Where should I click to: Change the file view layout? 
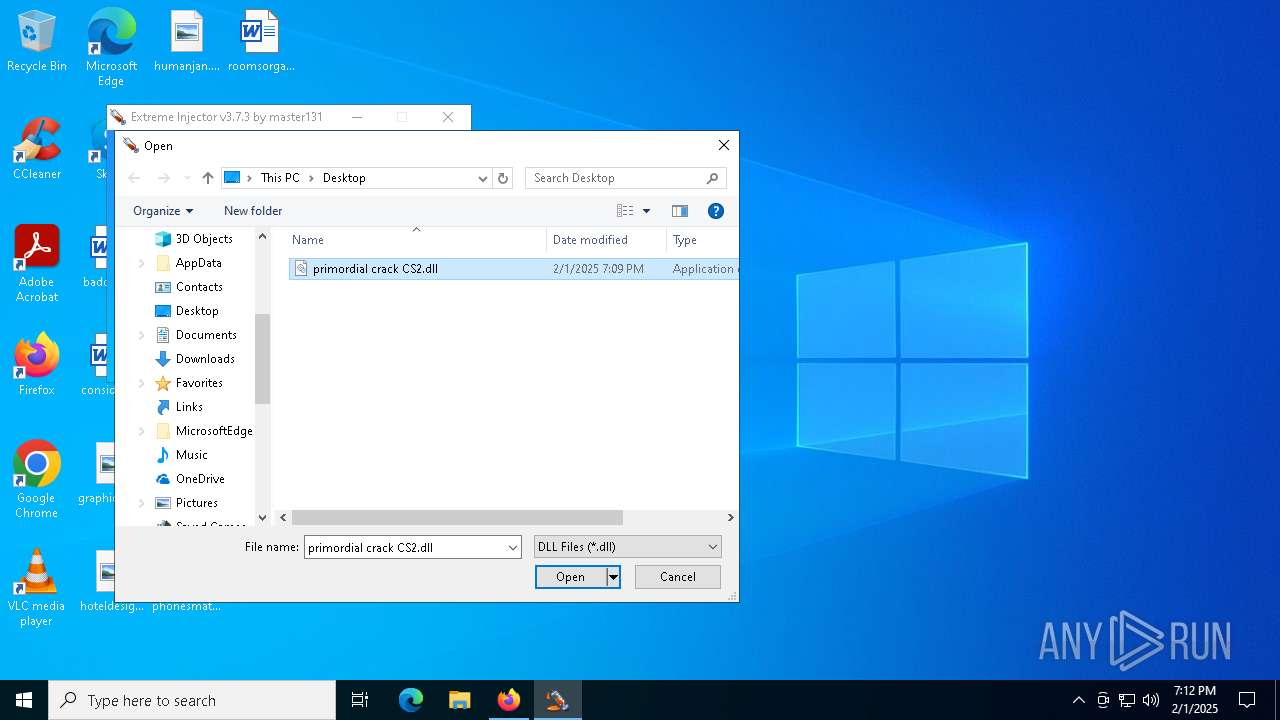pos(625,211)
